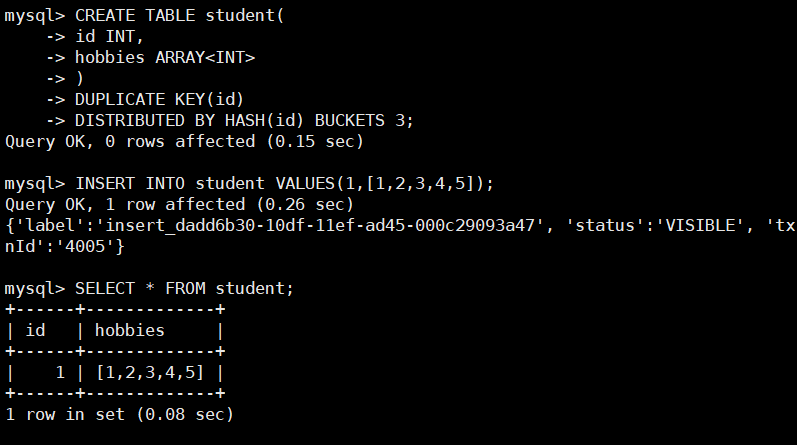
Task: Click the DISTRIBUTED BY HASH(id) BUCKETS 3 line
Action: [x=244, y=121]
